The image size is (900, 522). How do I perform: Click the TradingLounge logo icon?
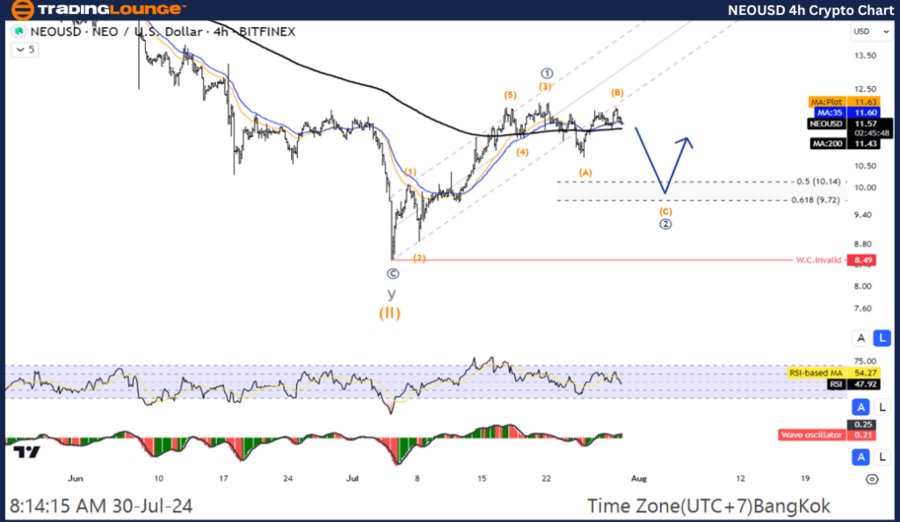coord(22,9)
